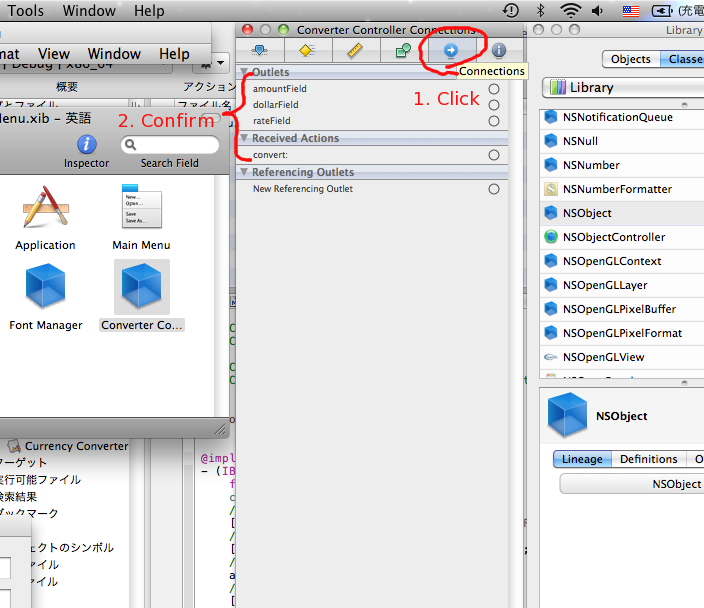Collapse the Received Actions section
This screenshot has height=608, width=704.
coord(245,138)
